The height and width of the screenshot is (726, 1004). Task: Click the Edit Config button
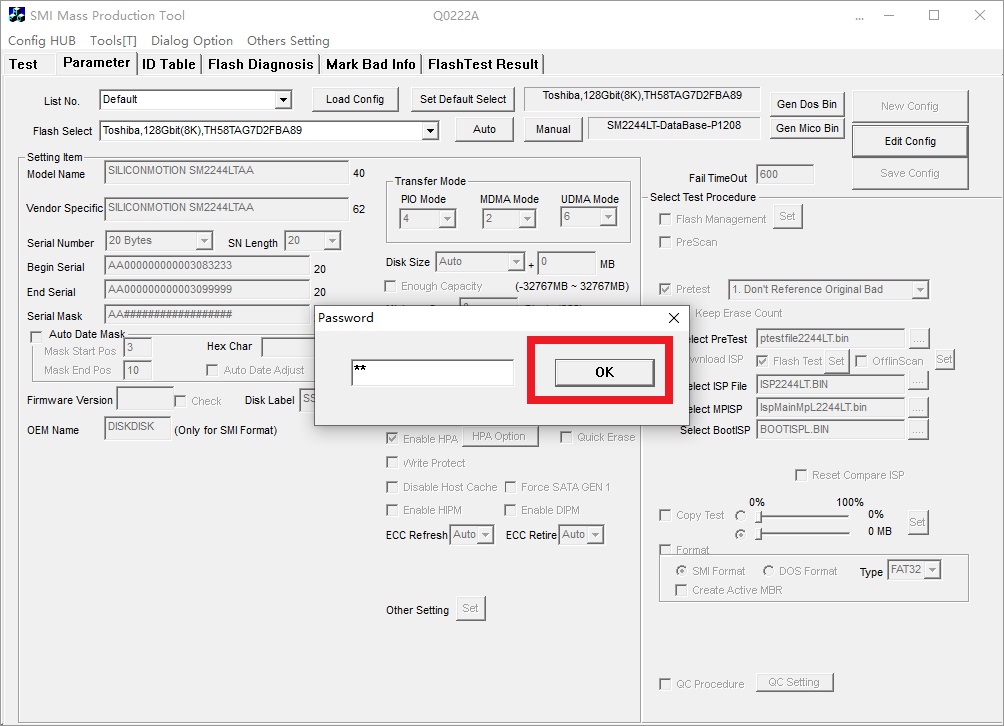[x=909, y=141]
